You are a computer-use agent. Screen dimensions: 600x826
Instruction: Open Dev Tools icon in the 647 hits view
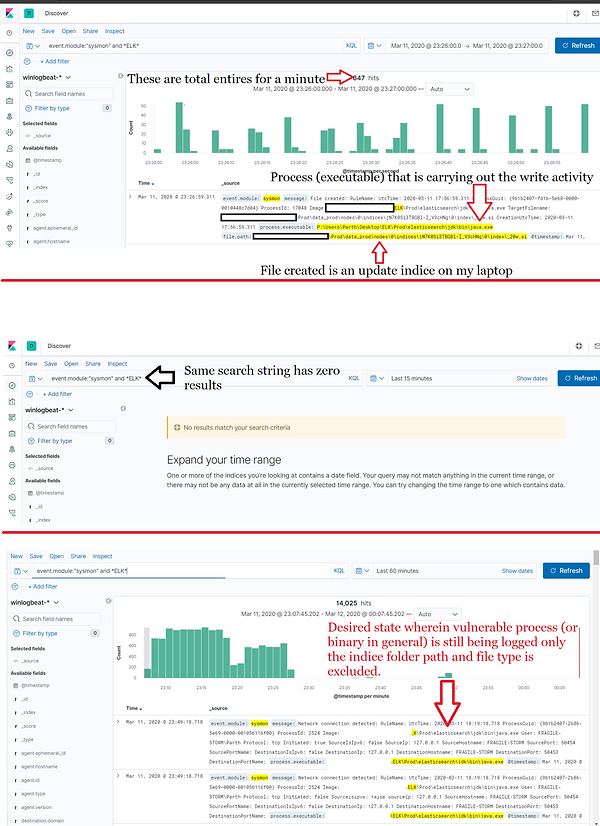pos(9,228)
